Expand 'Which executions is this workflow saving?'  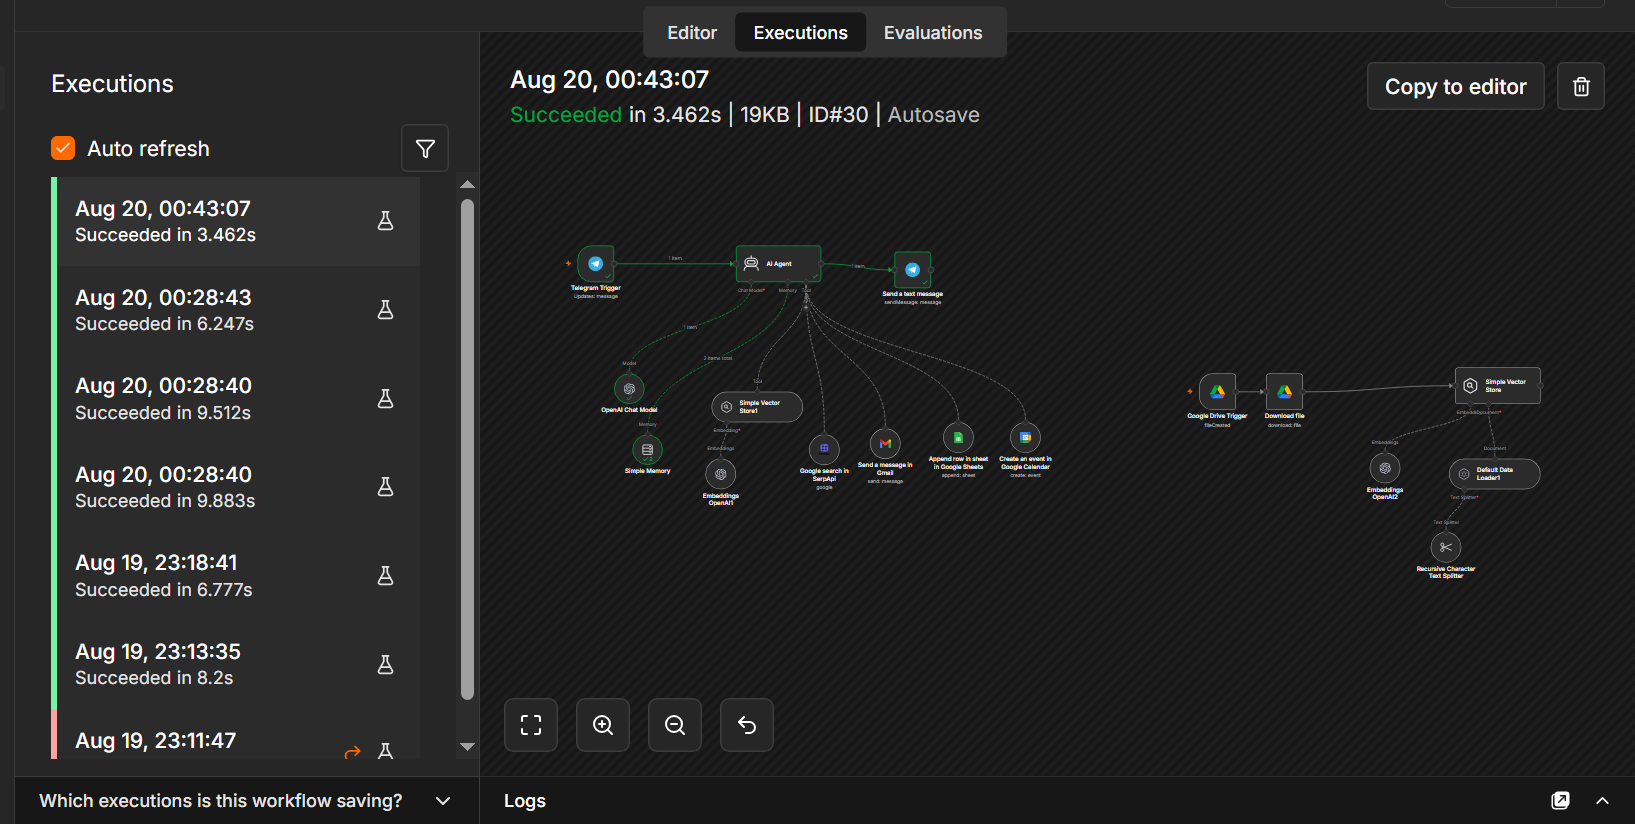tap(246, 801)
